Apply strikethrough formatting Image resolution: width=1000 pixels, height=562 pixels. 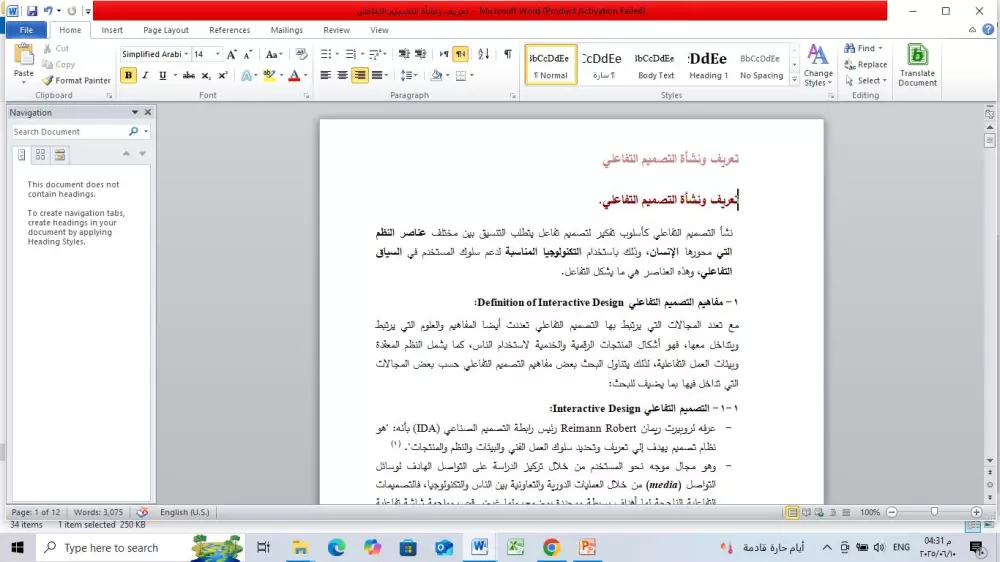189,75
